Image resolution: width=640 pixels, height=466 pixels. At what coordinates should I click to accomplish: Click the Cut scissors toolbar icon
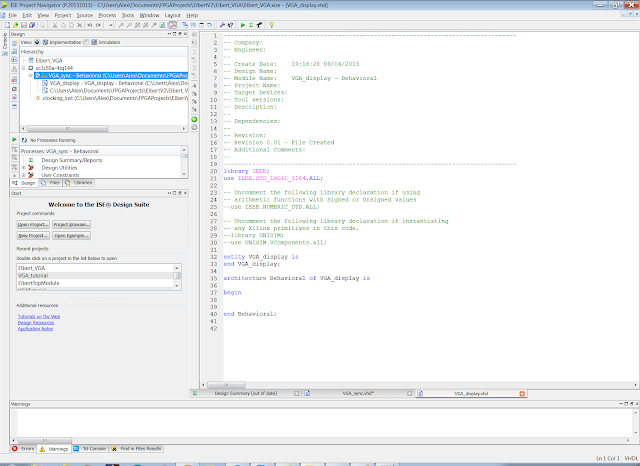tap(55, 25)
